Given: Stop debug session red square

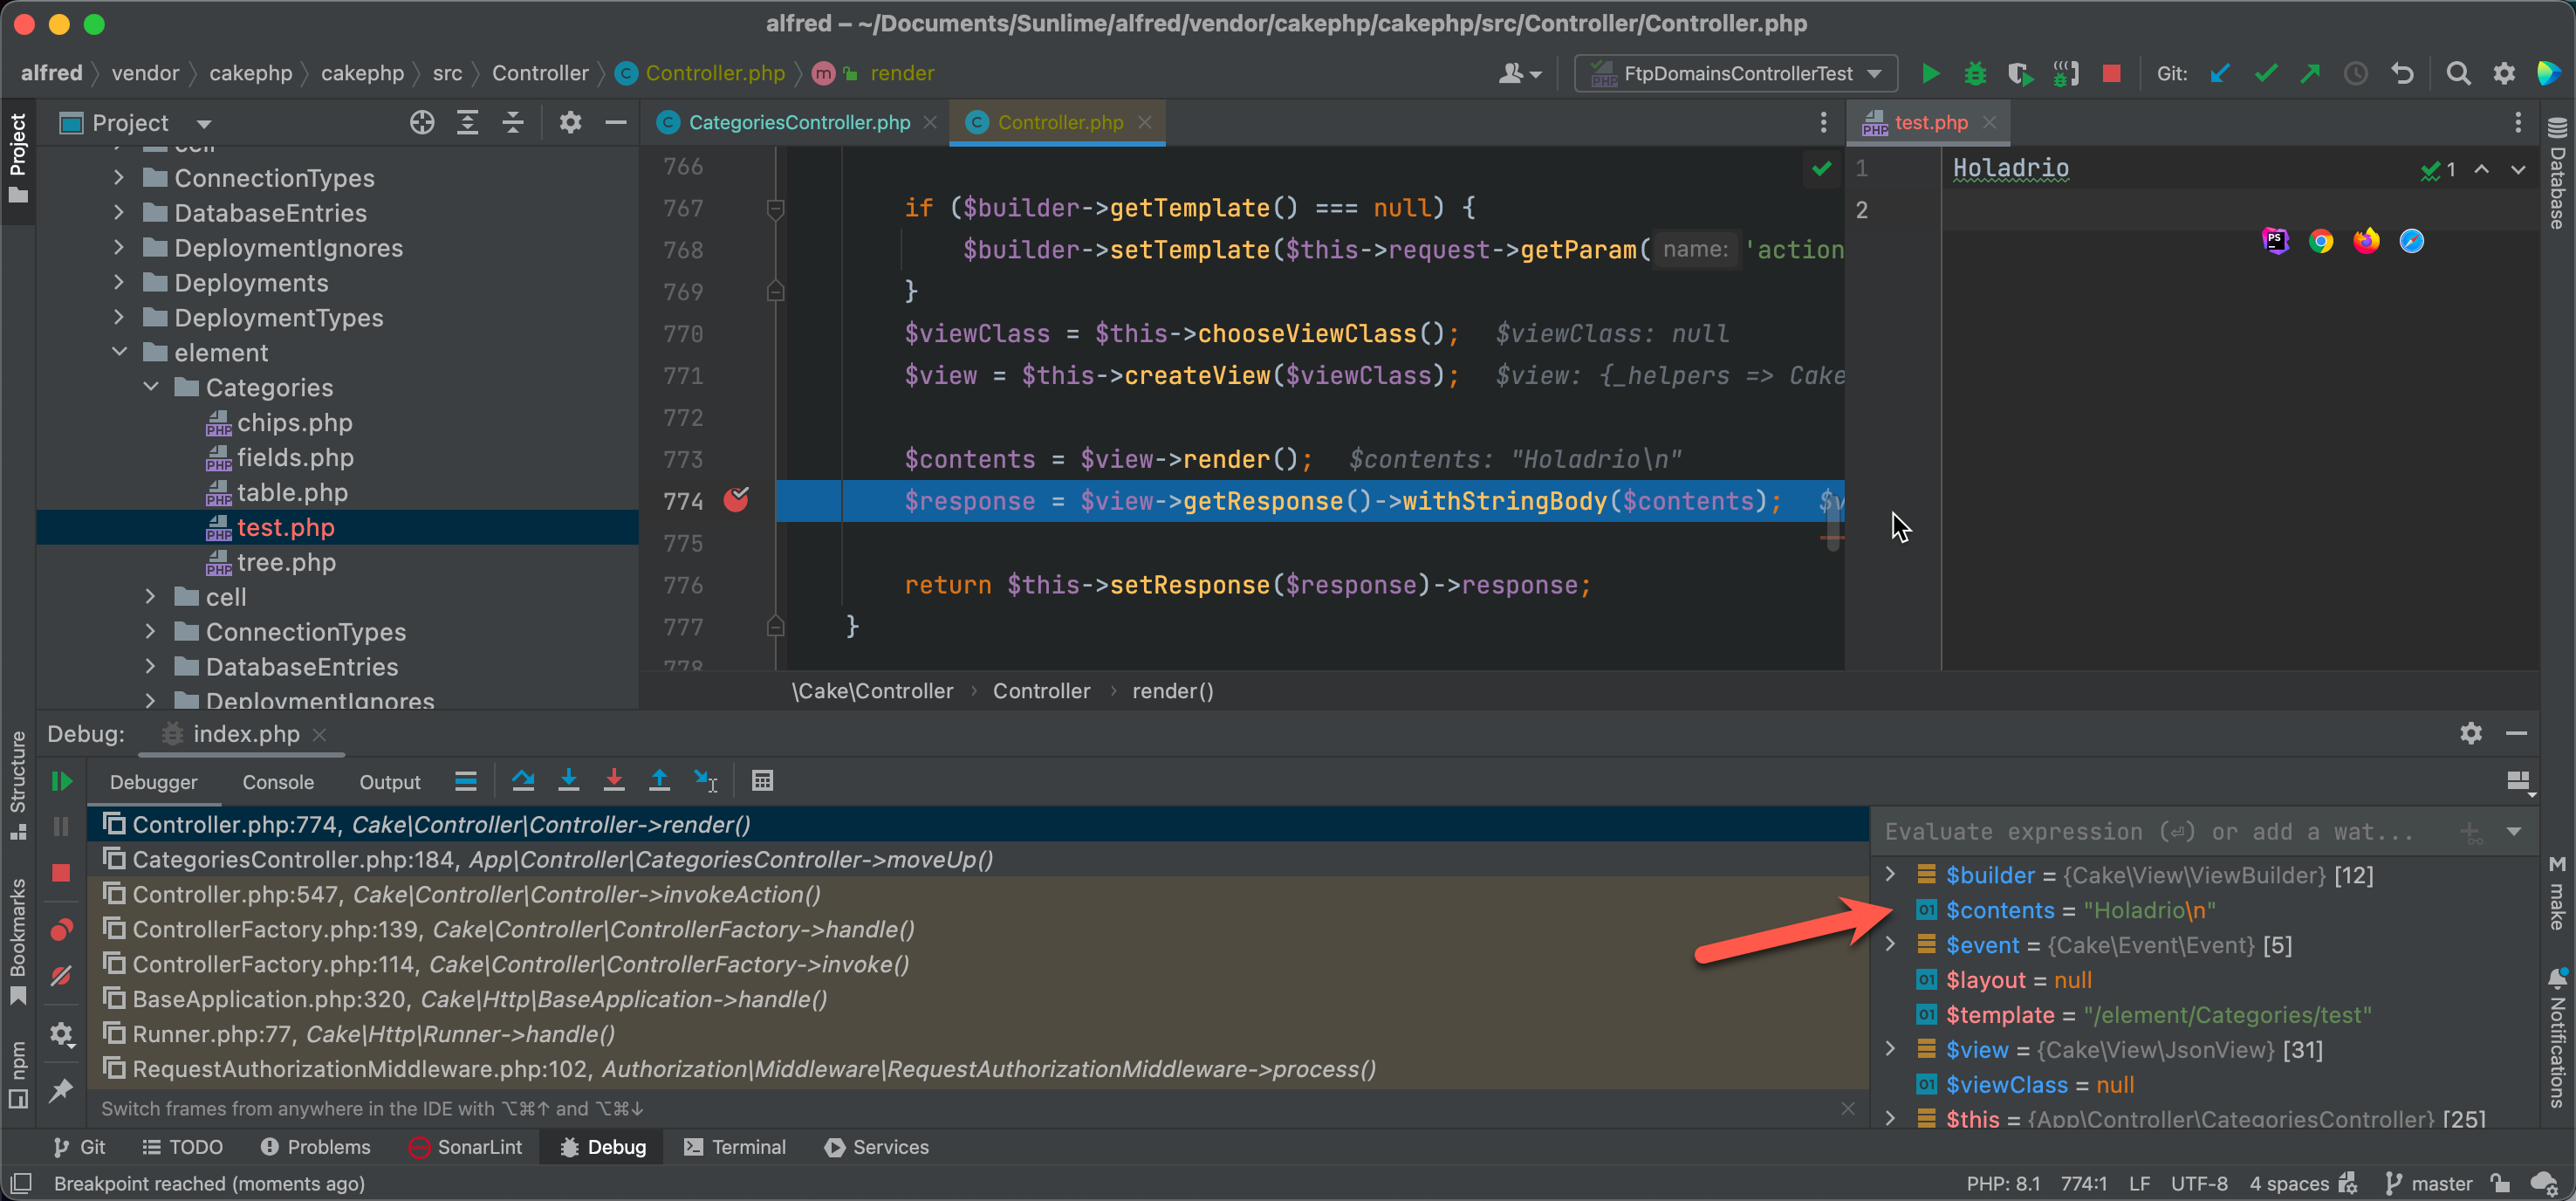Looking at the screenshot, I should point(61,873).
